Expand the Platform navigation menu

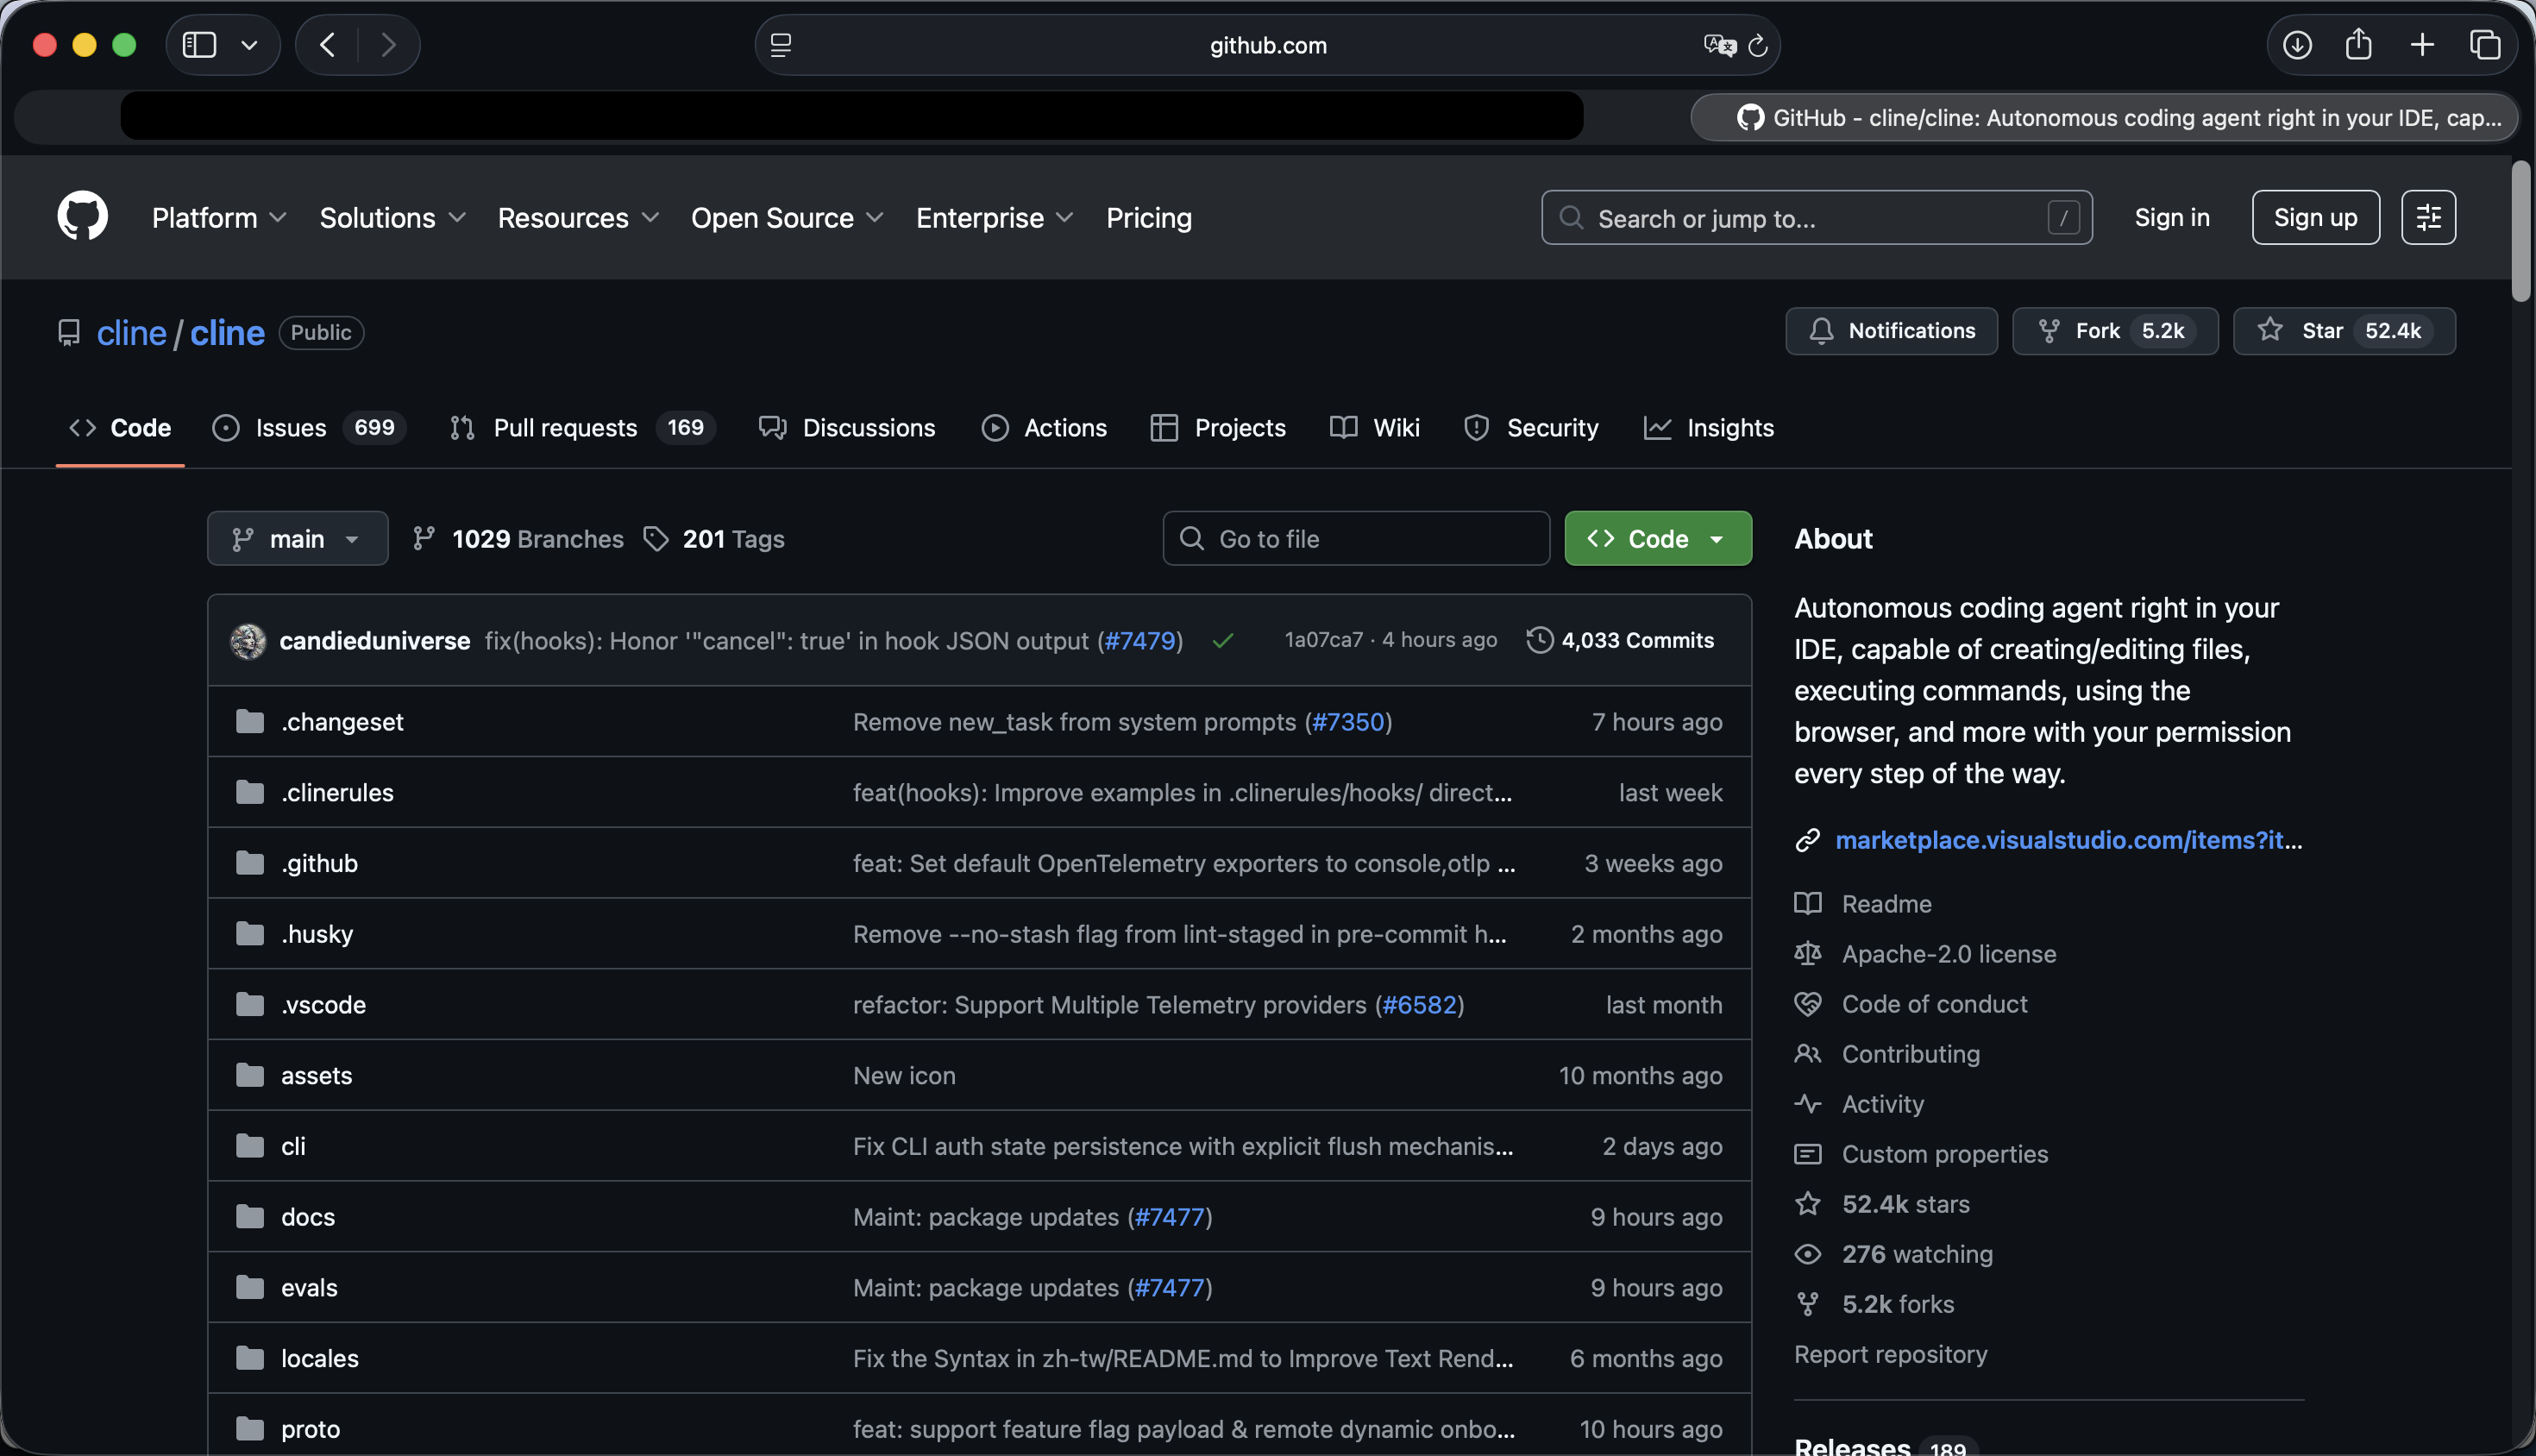[x=219, y=218]
